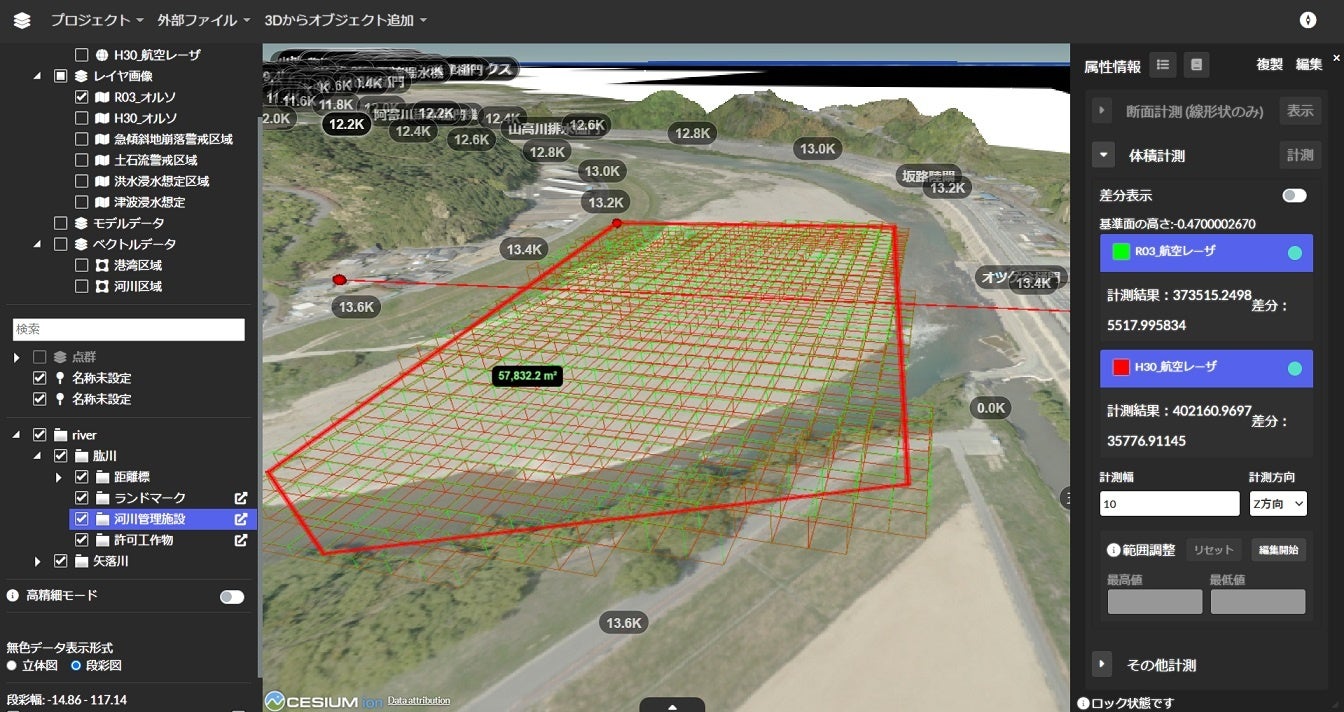The height and width of the screenshot is (712, 1344).
Task: Open 3Dからオブジェクト追加 menu
Action: click(x=345, y=20)
